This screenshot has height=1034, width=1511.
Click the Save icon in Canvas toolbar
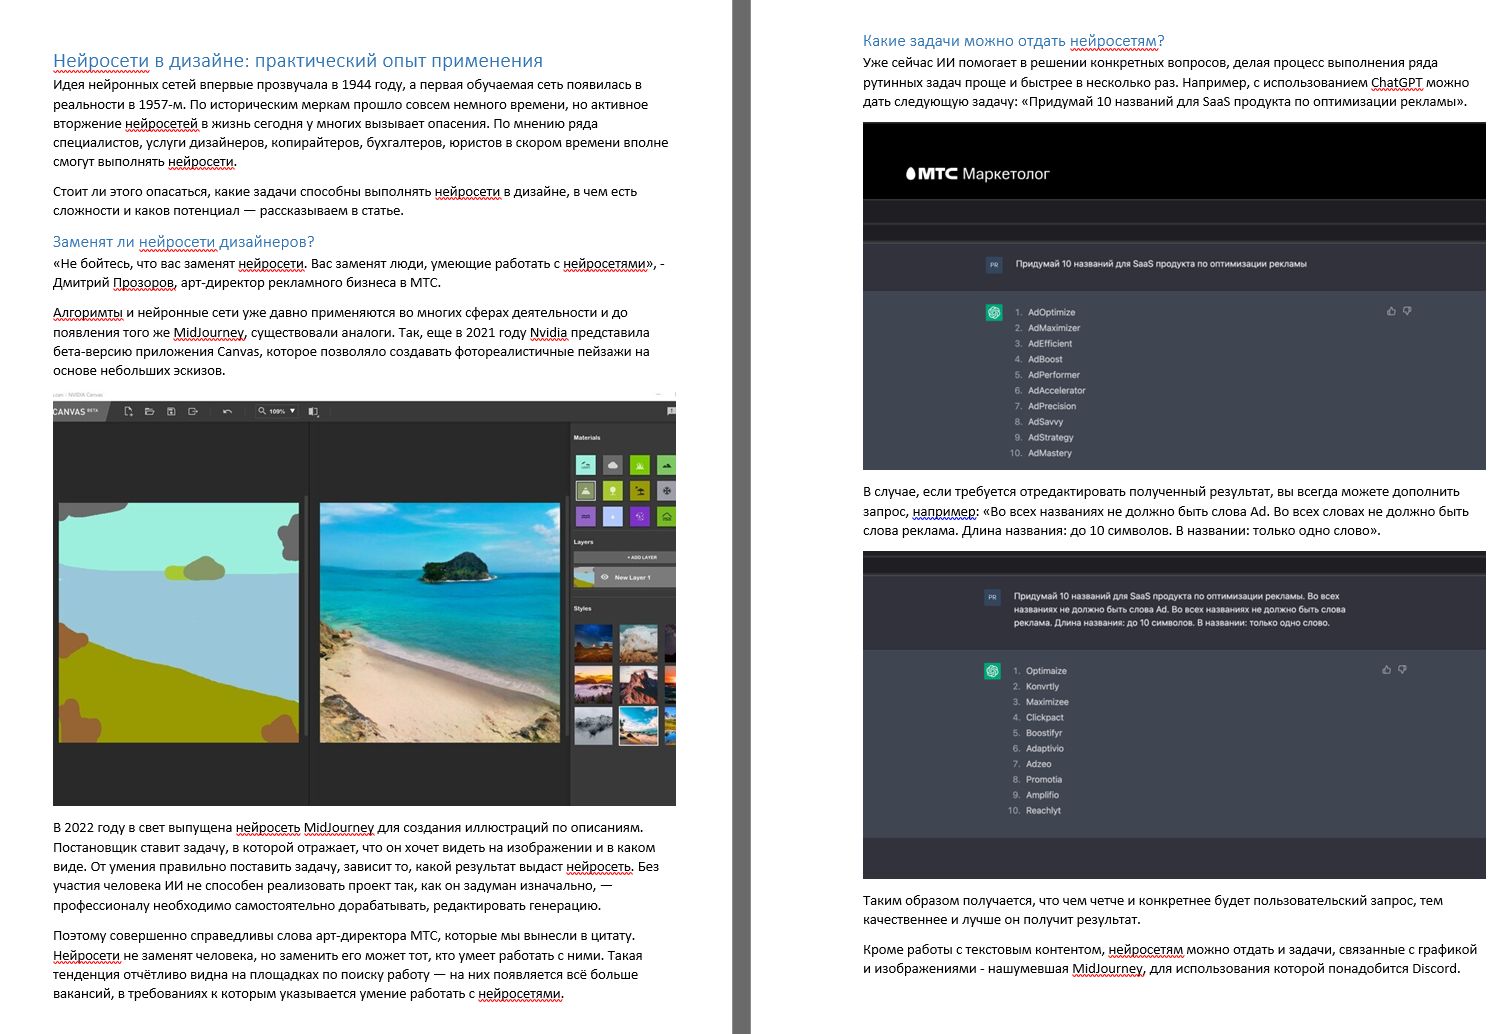[171, 411]
